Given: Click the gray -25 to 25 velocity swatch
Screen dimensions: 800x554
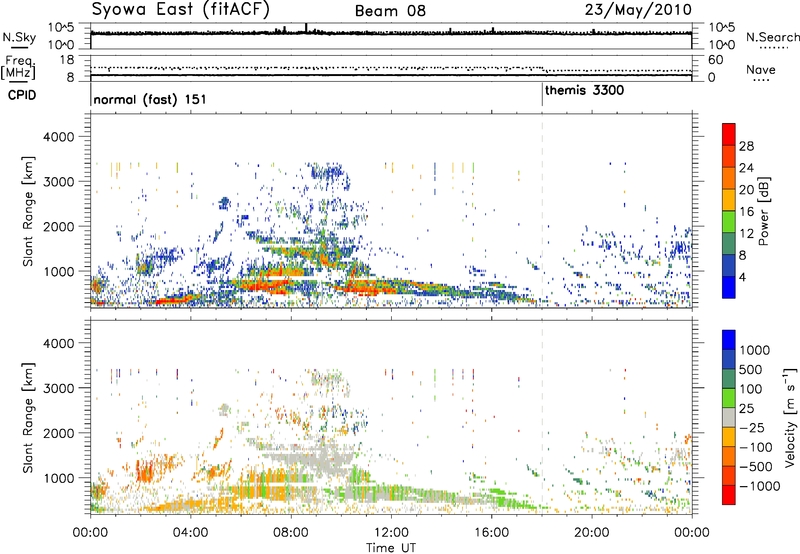Looking at the screenshot, I should 729,417.
